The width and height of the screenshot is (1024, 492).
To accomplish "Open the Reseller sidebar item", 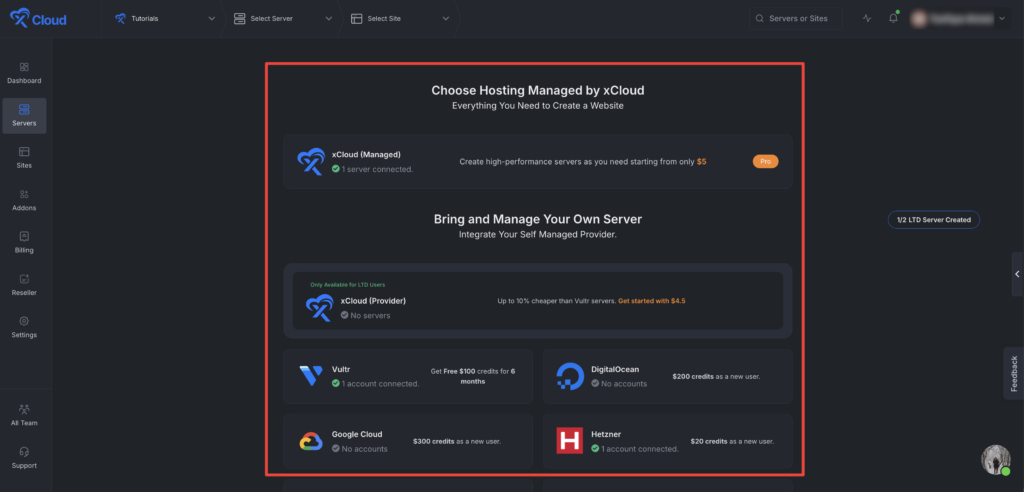I will [x=24, y=285].
